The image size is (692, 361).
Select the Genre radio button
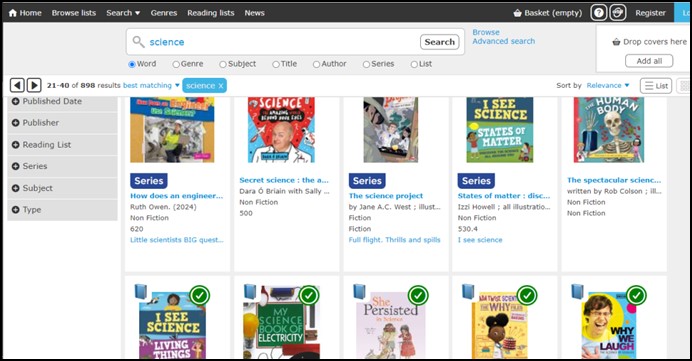point(176,64)
